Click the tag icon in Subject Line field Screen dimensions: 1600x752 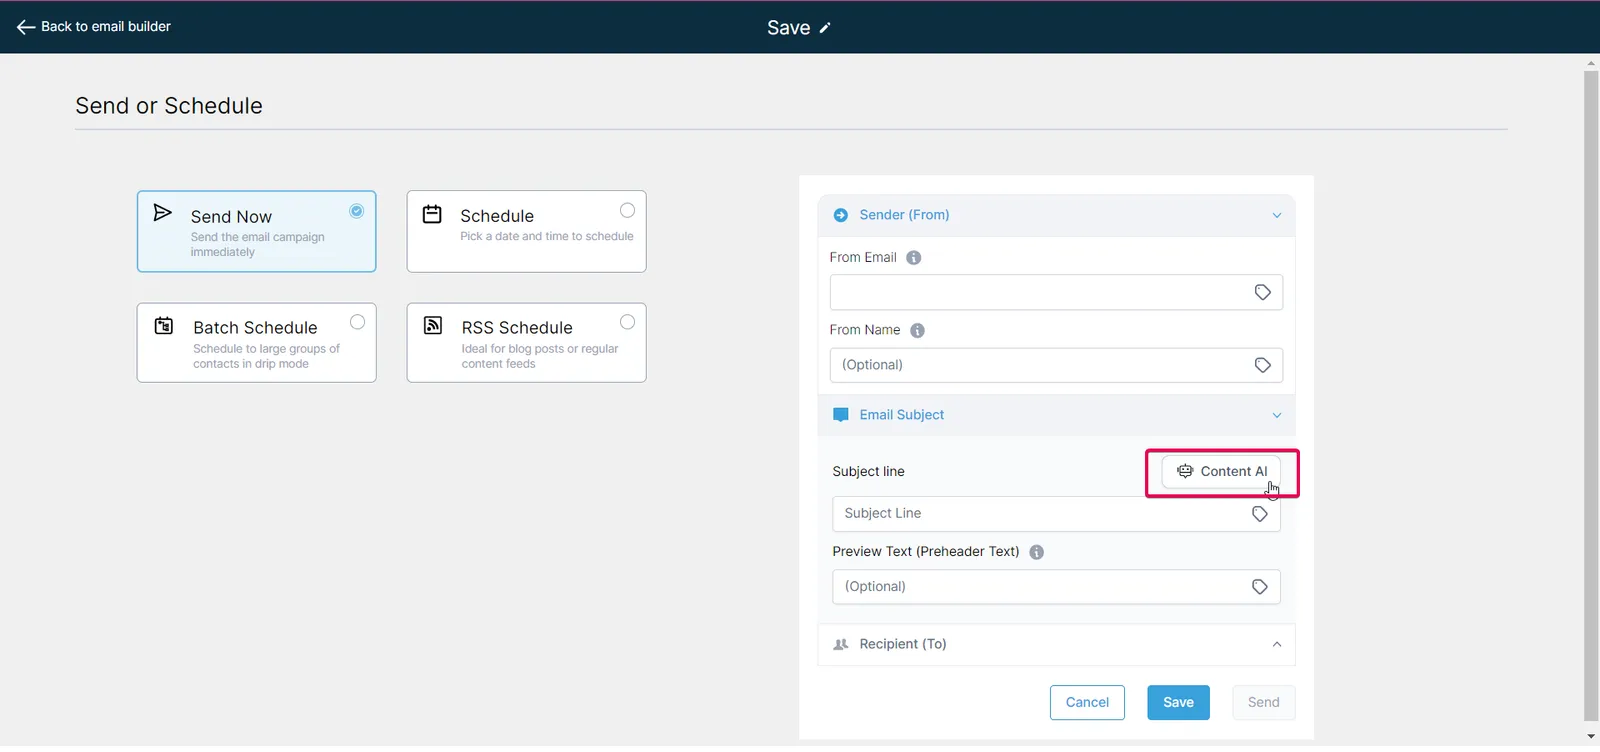[x=1260, y=514]
